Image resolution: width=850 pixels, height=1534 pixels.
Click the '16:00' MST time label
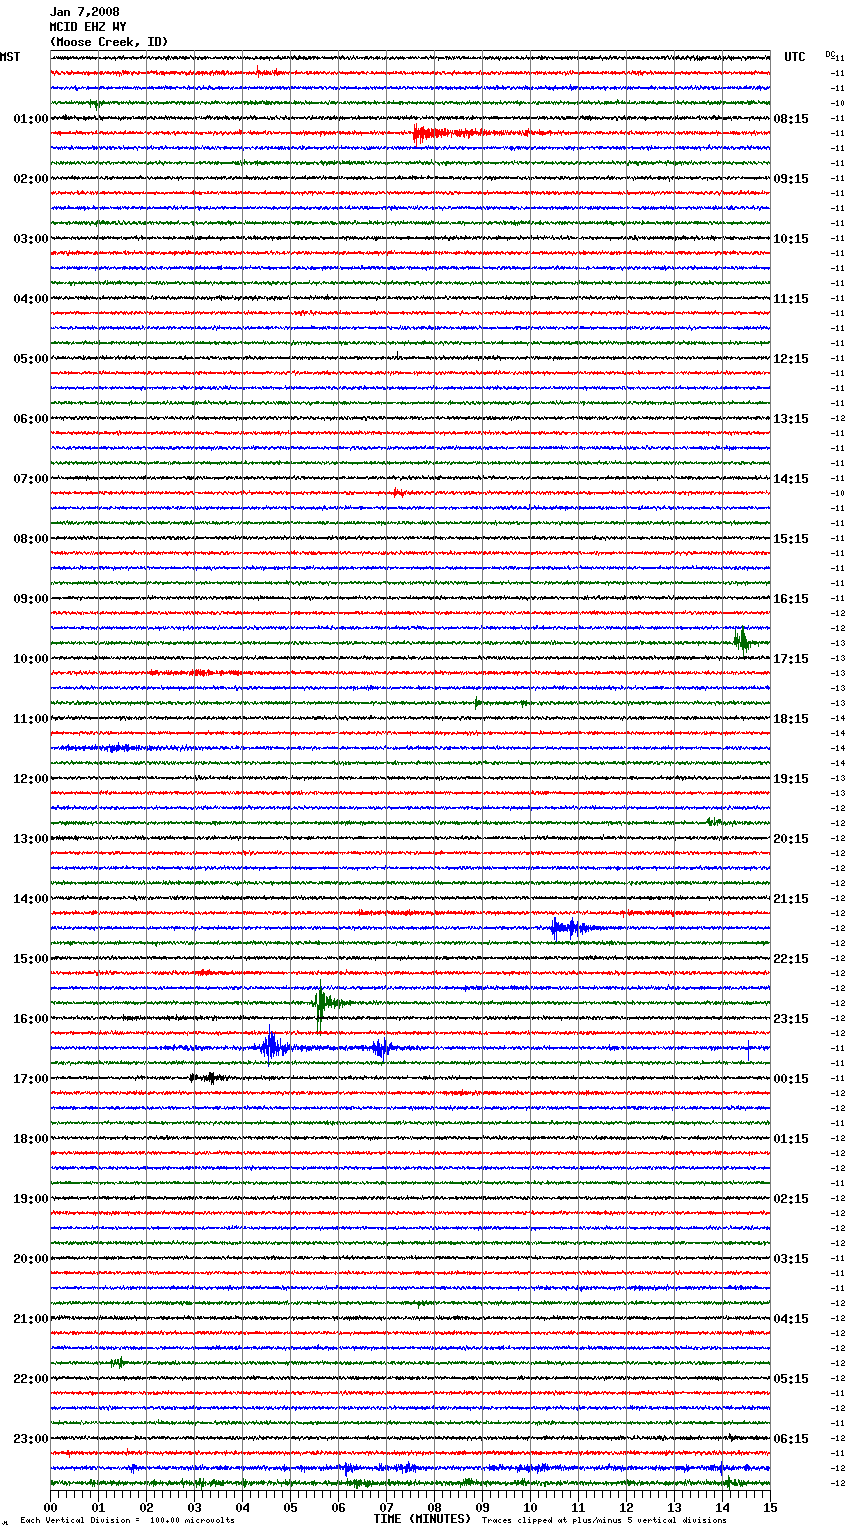coord(31,1019)
